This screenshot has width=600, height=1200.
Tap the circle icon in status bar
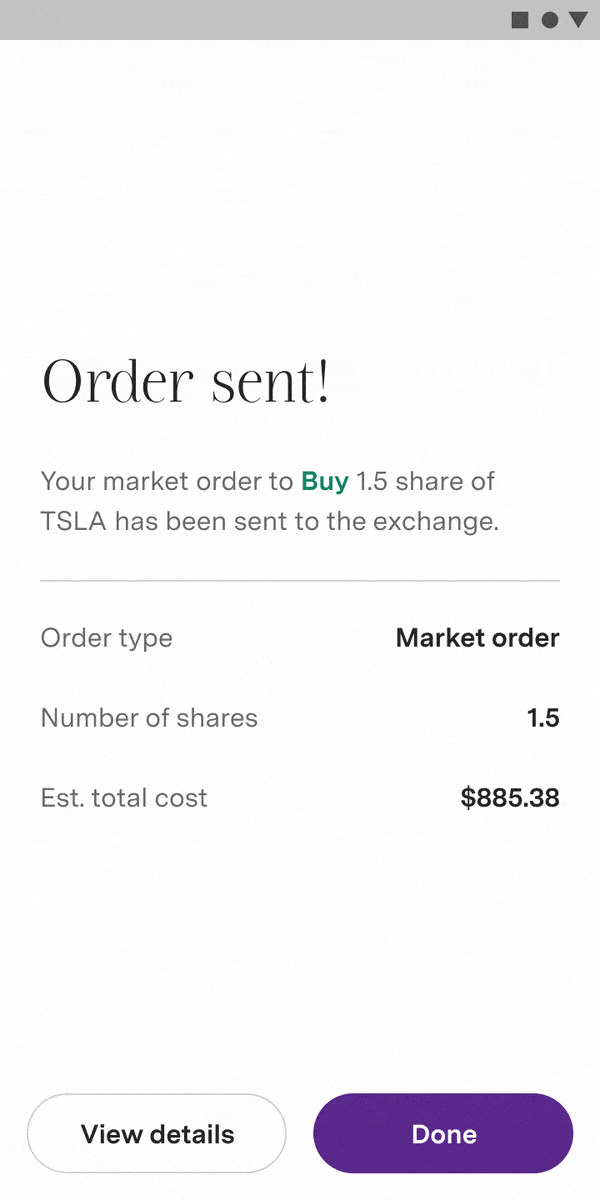click(549, 20)
